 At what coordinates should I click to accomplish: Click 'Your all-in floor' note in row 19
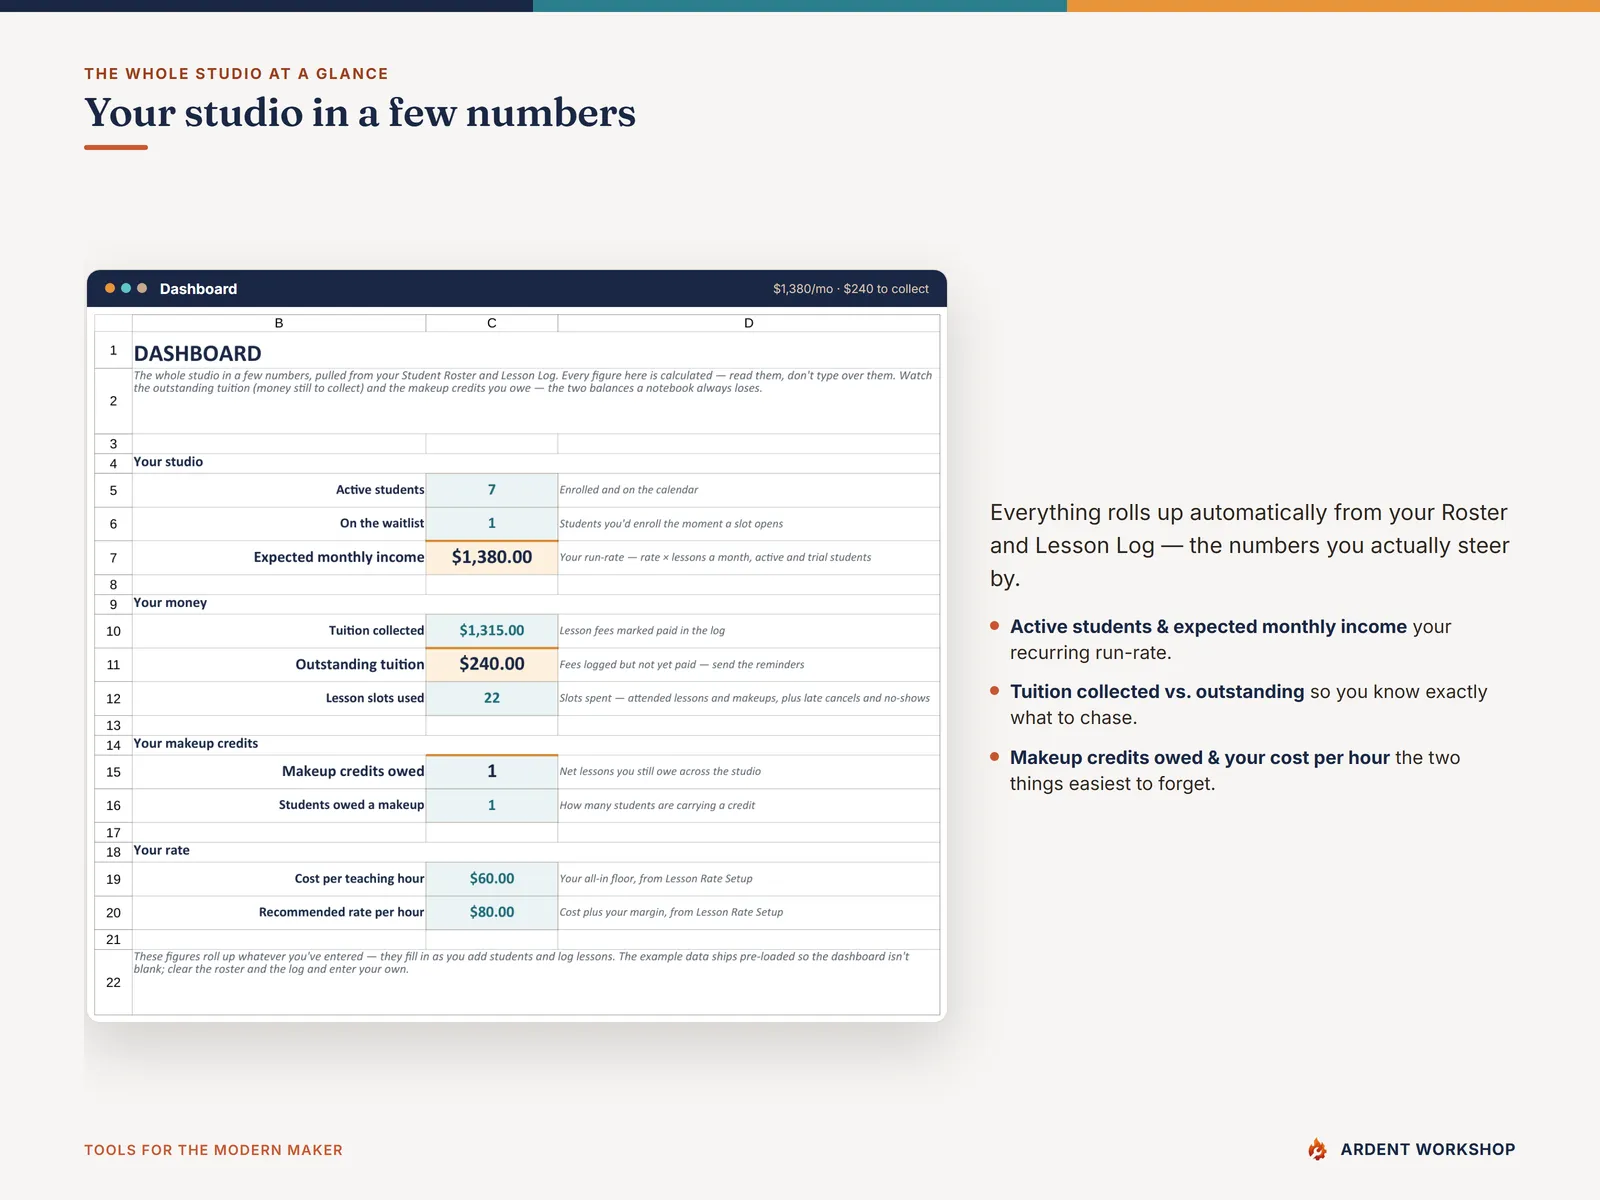[656, 879]
